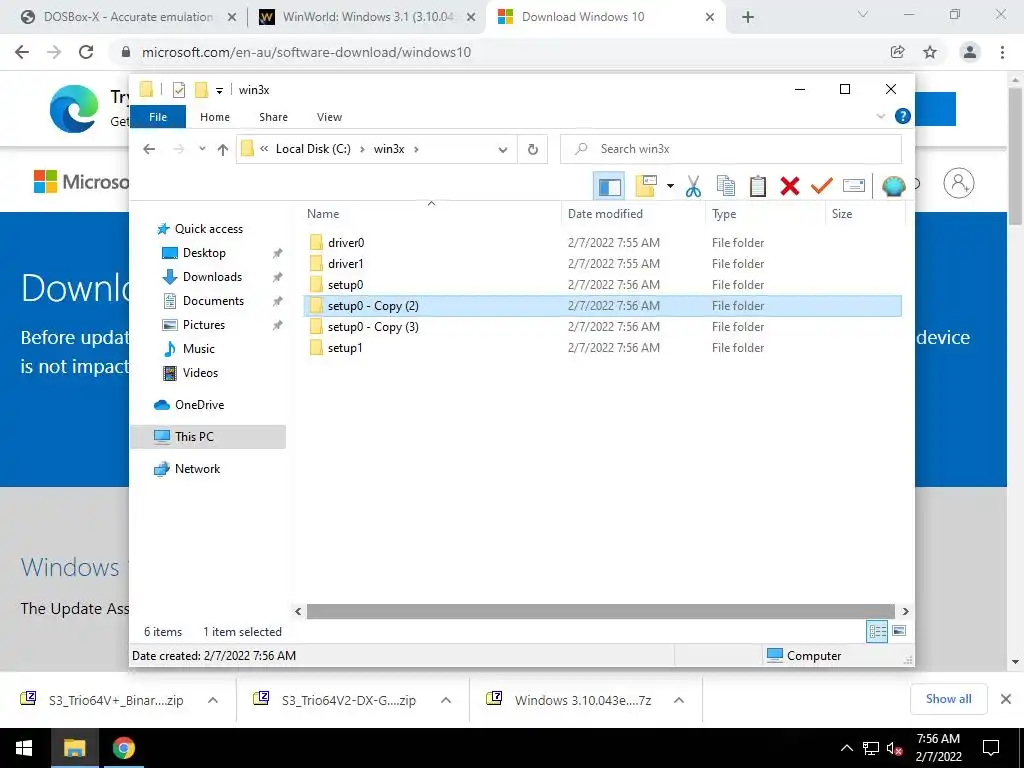Screen dimensions: 1024x768
Task: Click Show all downloads button
Action: point(948,699)
